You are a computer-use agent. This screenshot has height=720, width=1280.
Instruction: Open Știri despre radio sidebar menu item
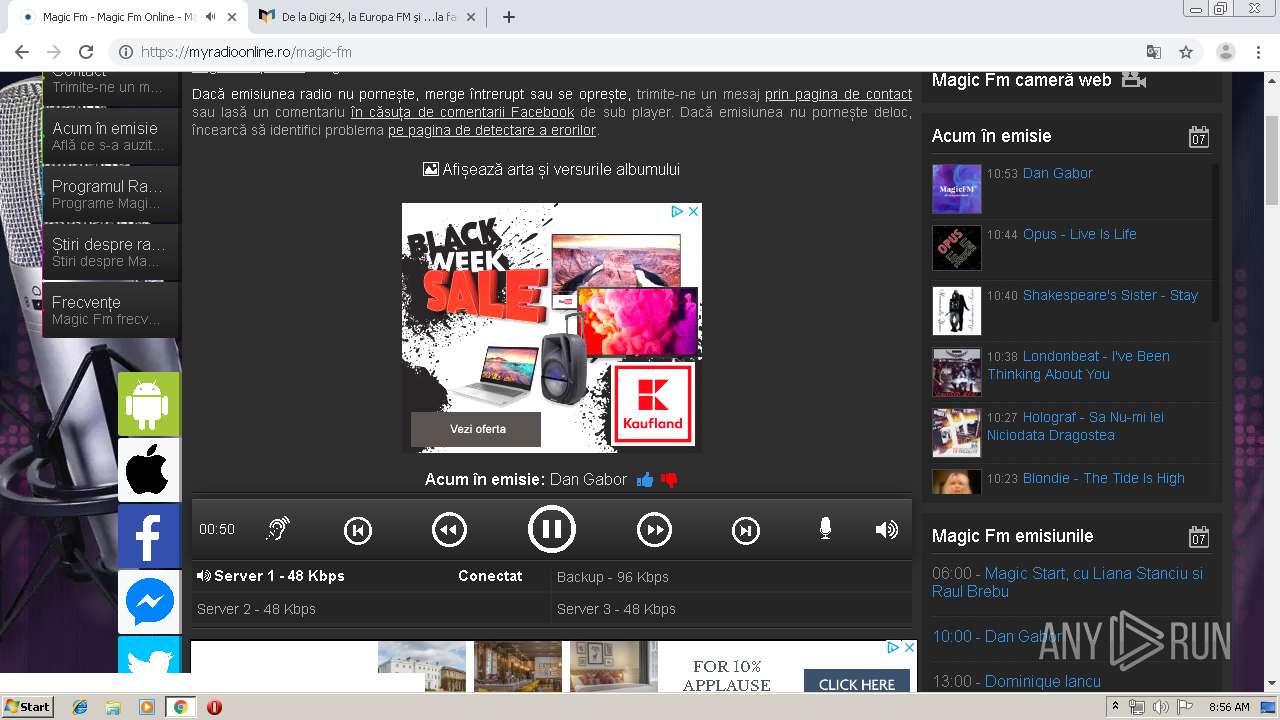[x=111, y=252]
